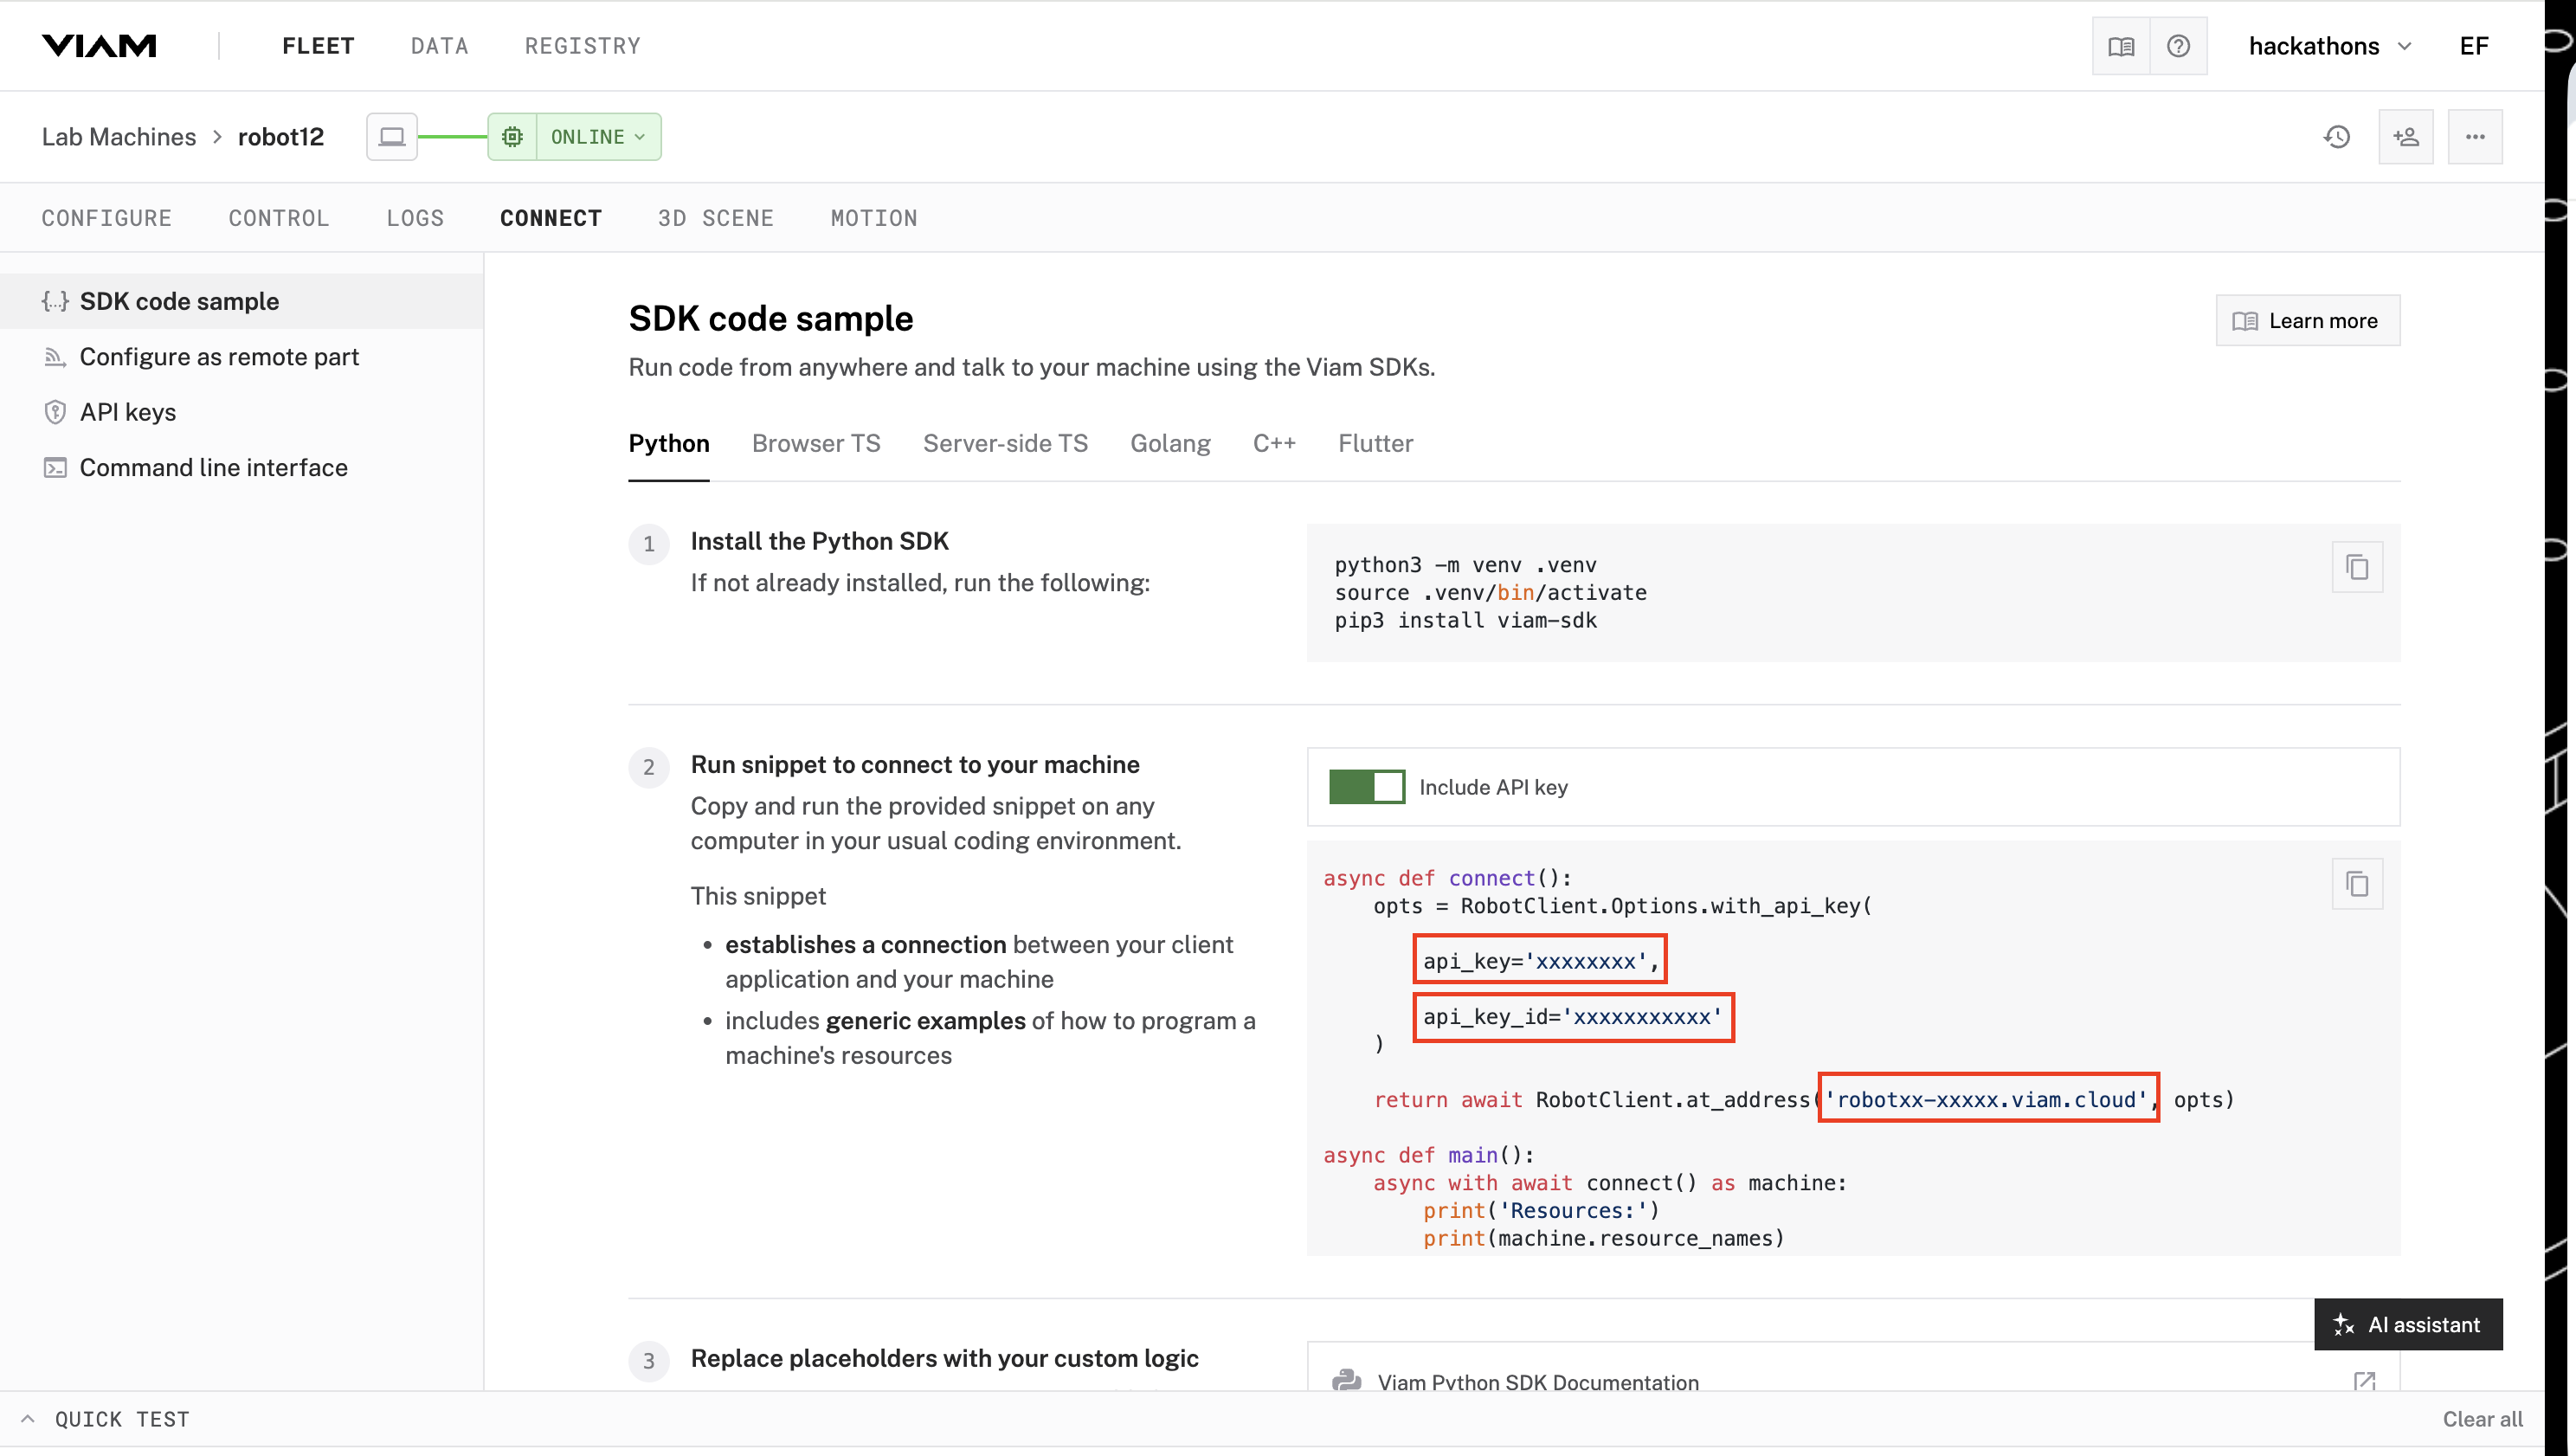Select the Flutter language tab
The width and height of the screenshot is (2576, 1456).
1376,443
